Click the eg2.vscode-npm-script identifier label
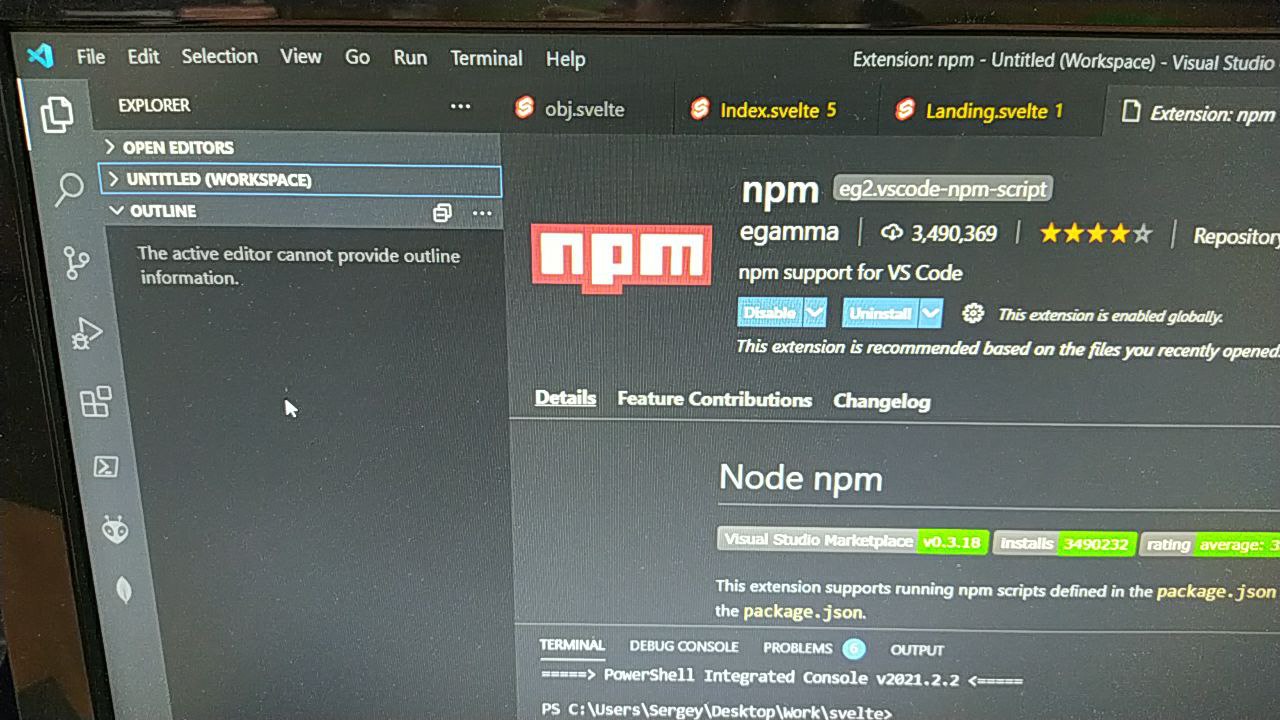 (943, 189)
